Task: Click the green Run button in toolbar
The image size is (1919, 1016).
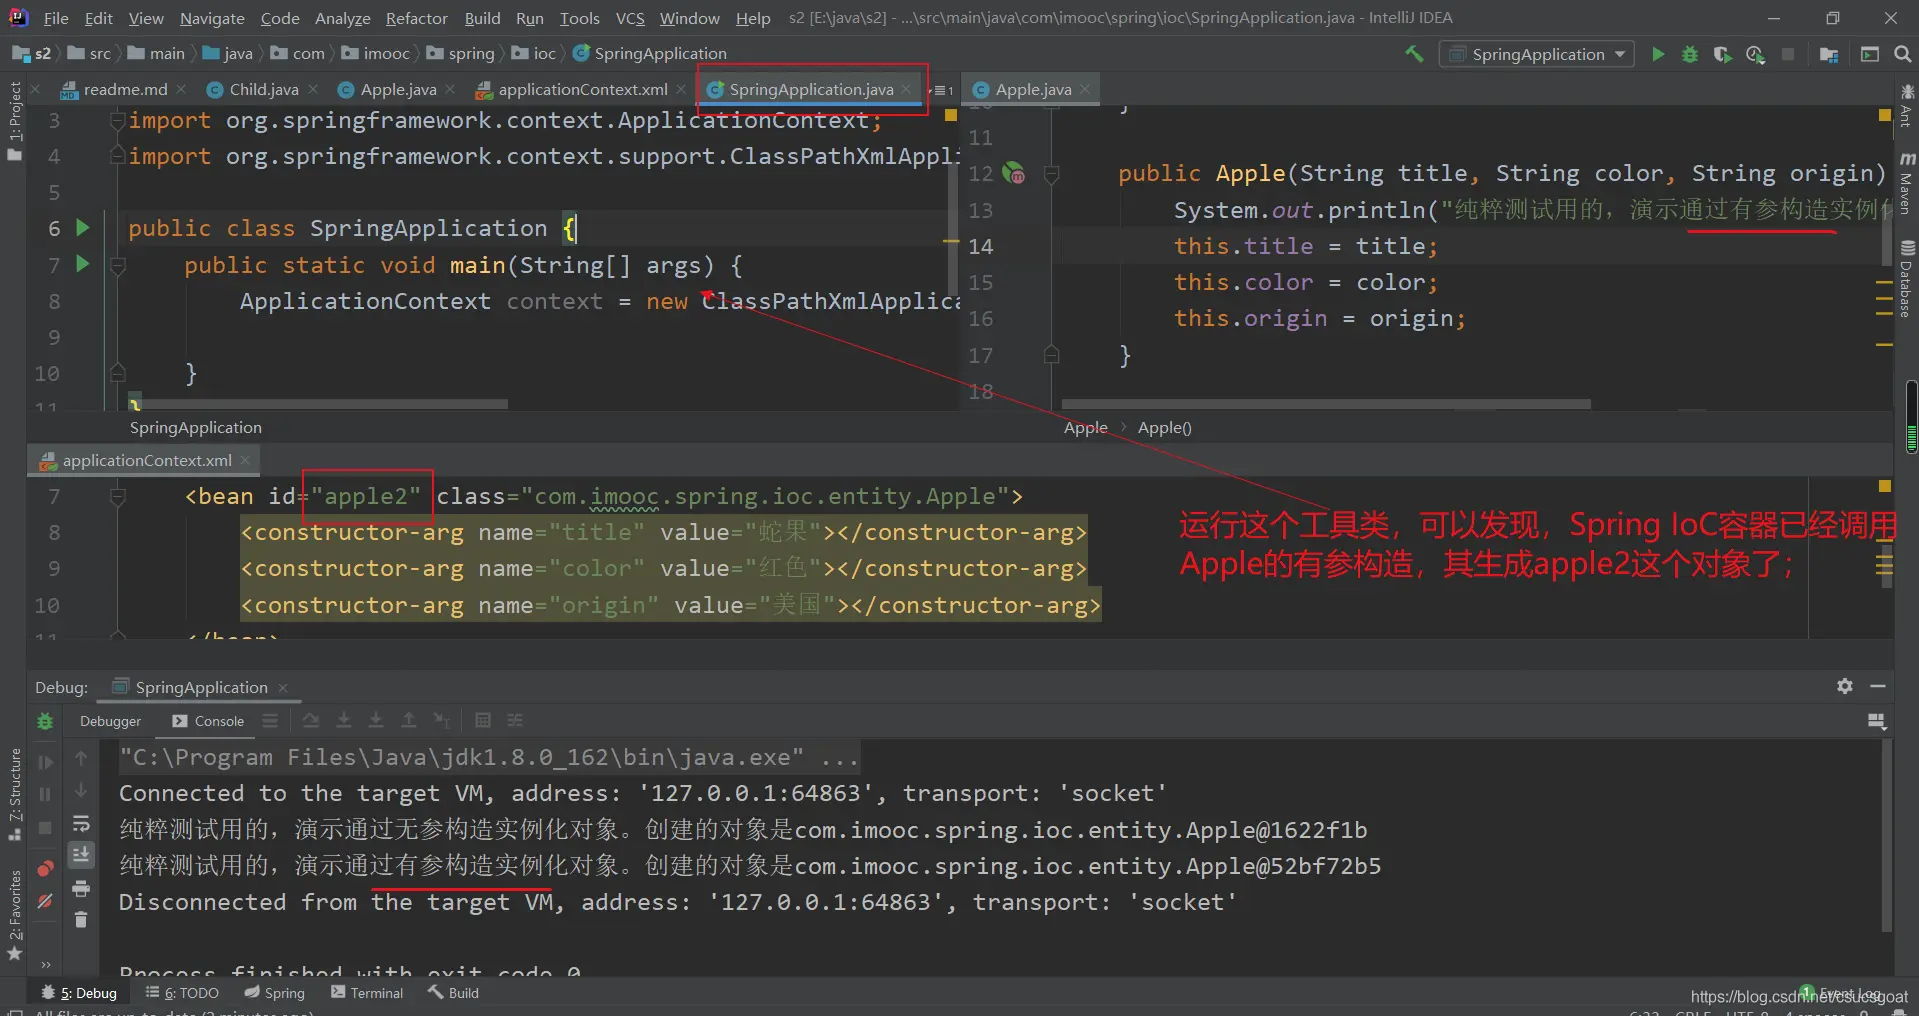Action: coord(1658,54)
